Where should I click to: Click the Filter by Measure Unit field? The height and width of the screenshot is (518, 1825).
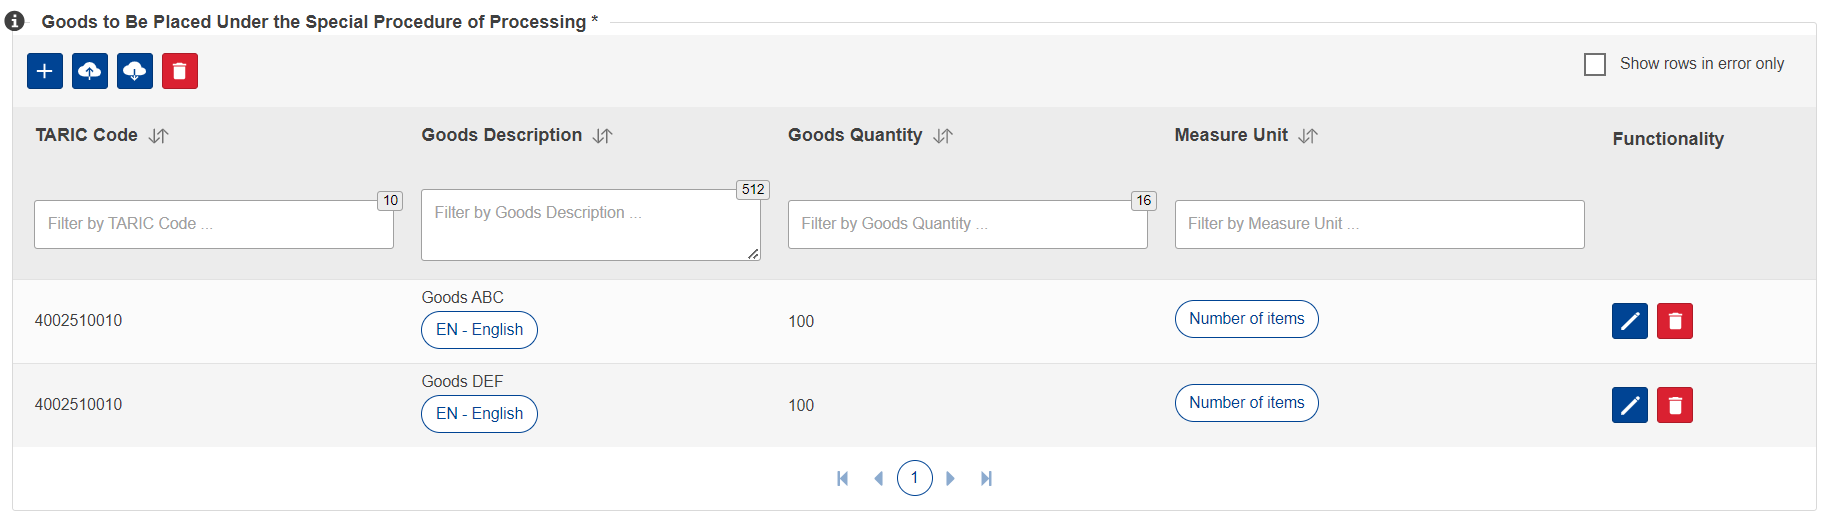1380,224
